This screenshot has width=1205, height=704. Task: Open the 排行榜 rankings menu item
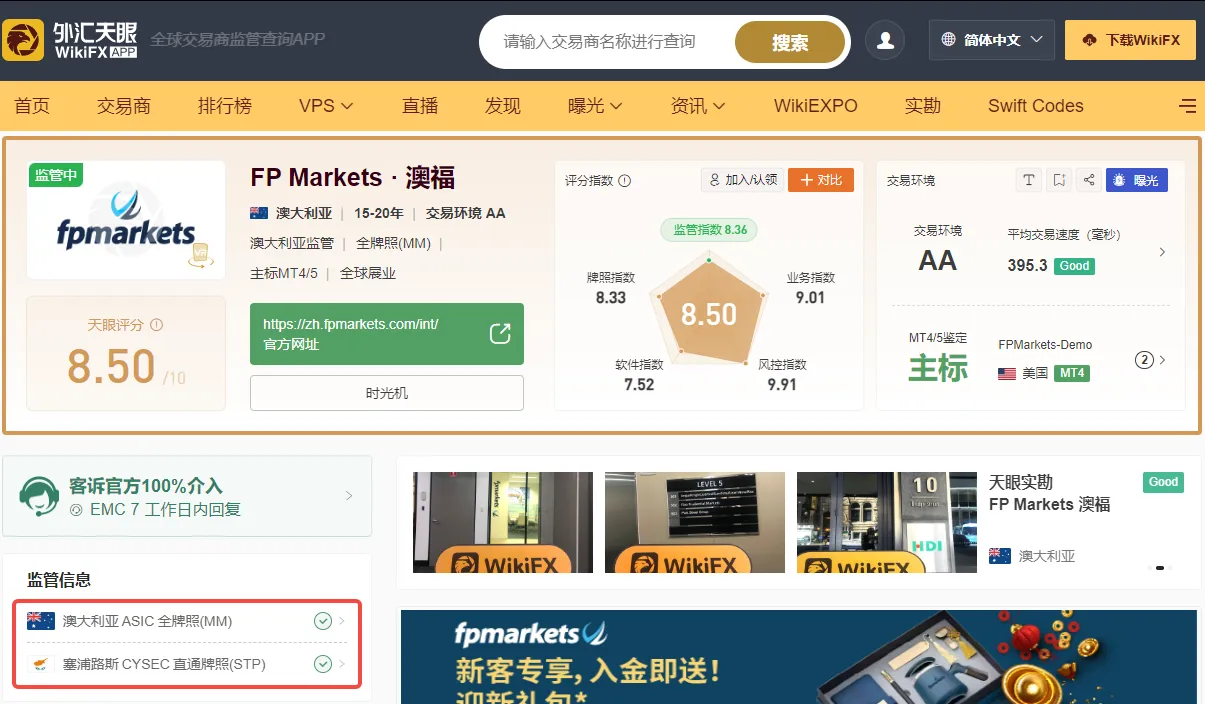click(225, 106)
